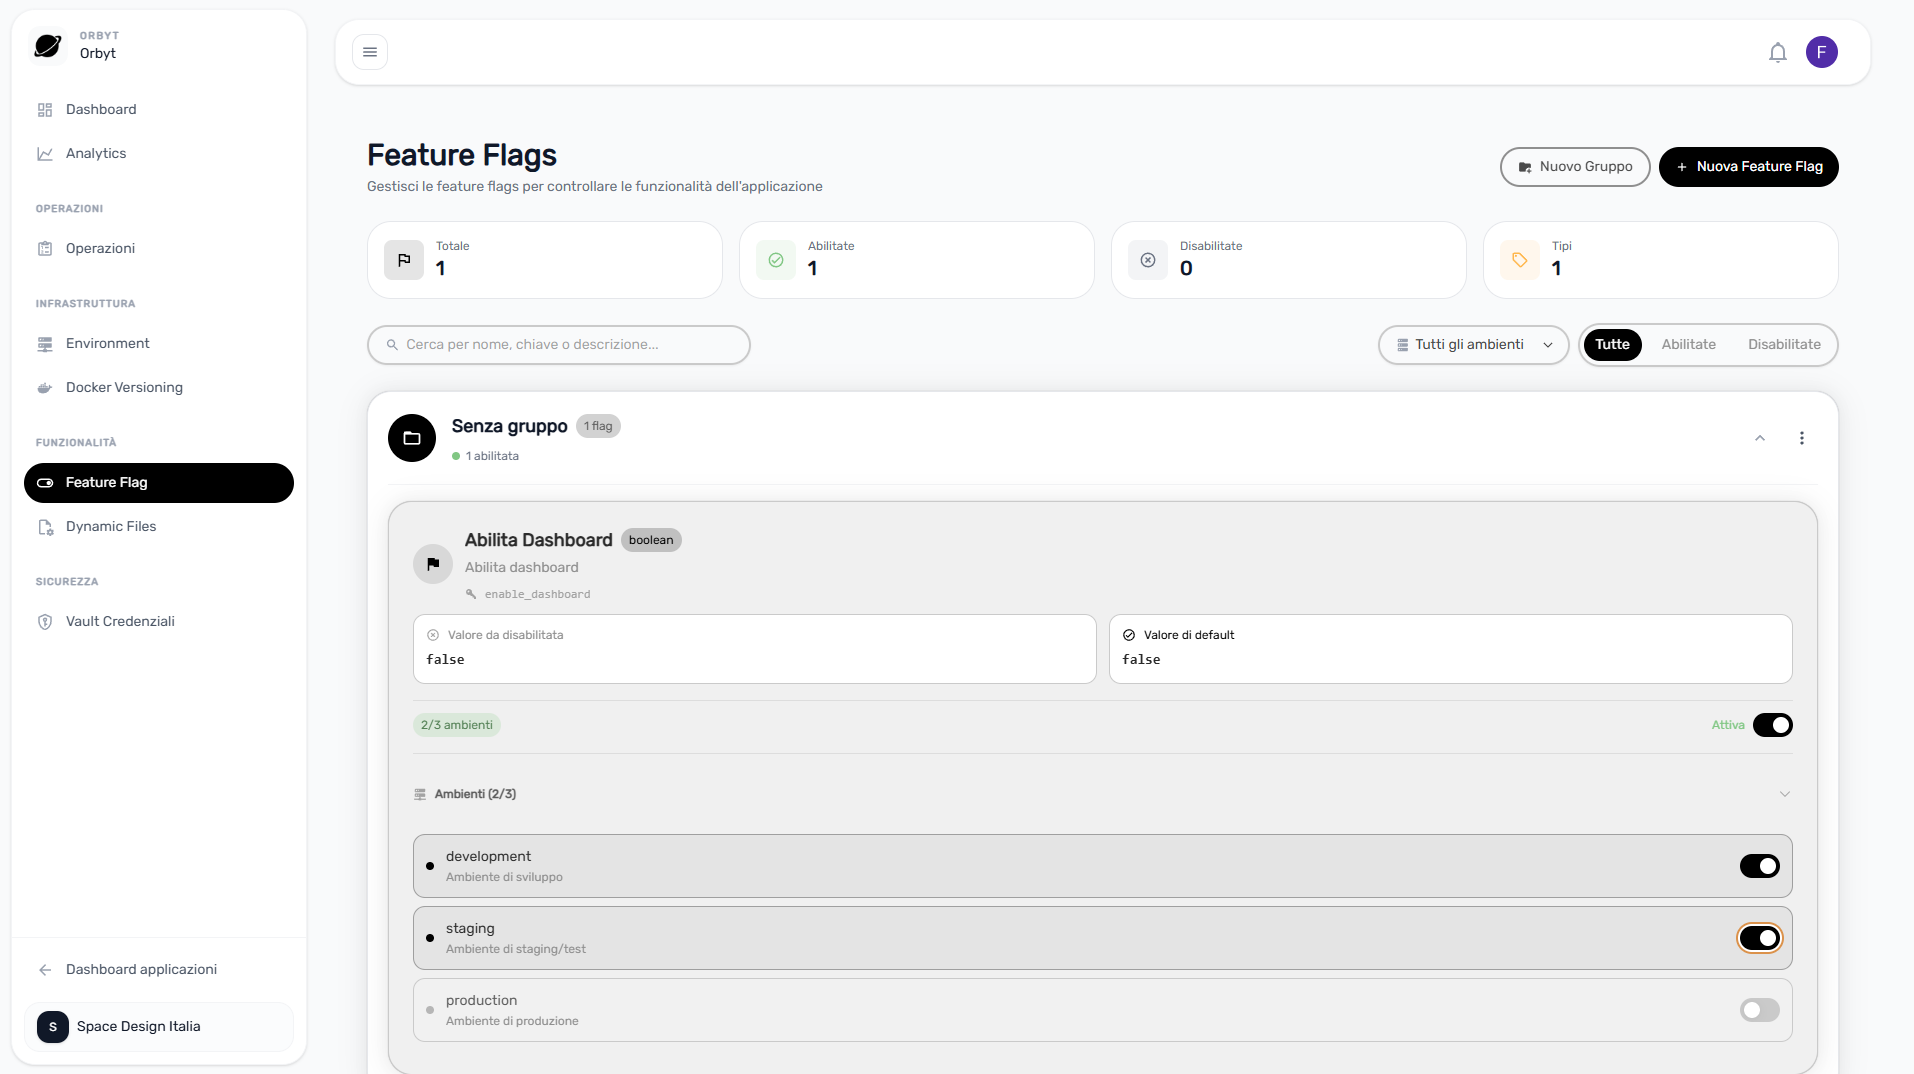The image size is (1914, 1074).
Task: Click the Orbyt planet logo
Action: [48, 45]
